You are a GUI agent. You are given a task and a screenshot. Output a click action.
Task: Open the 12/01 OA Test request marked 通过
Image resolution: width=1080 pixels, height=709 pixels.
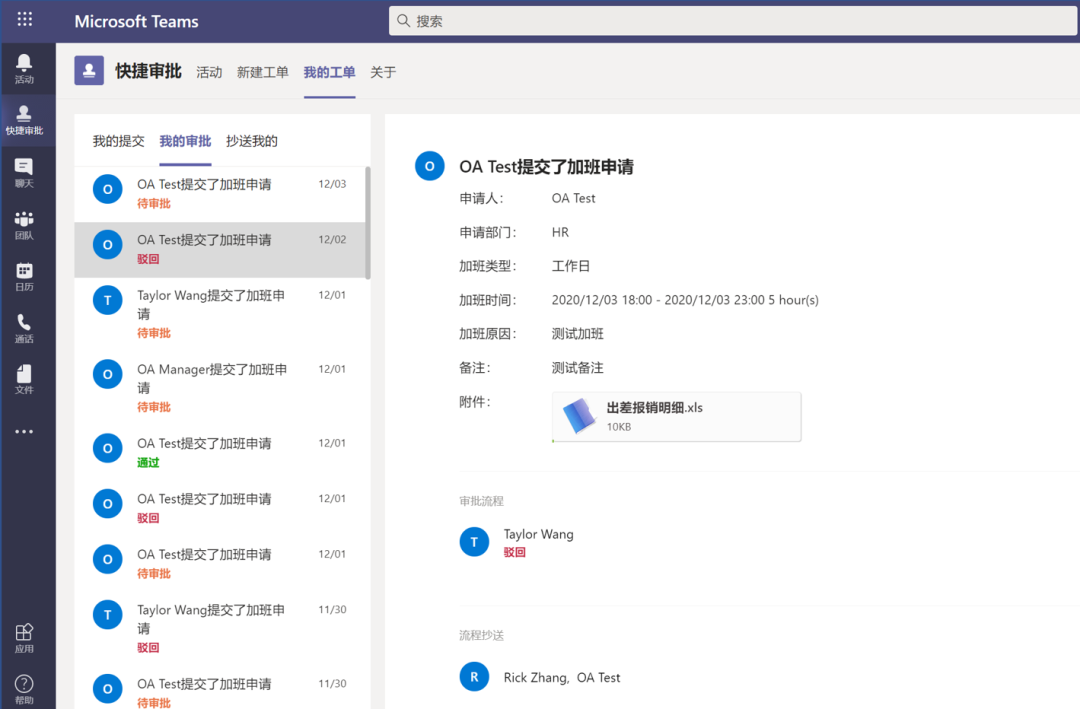click(x=219, y=453)
